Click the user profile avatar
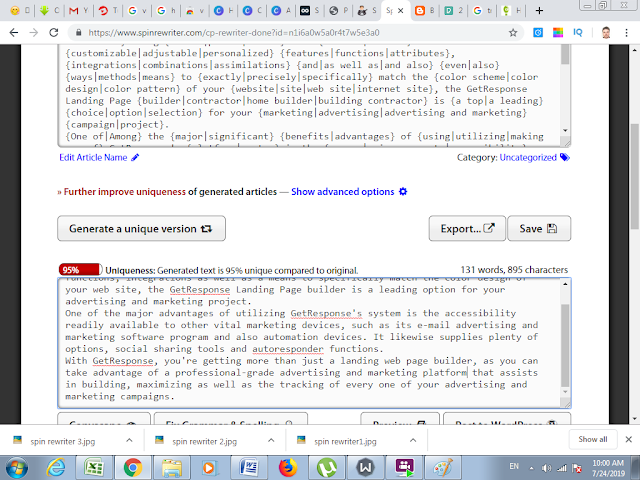Screen dimensions: 640x480 (x=606, y=33)
